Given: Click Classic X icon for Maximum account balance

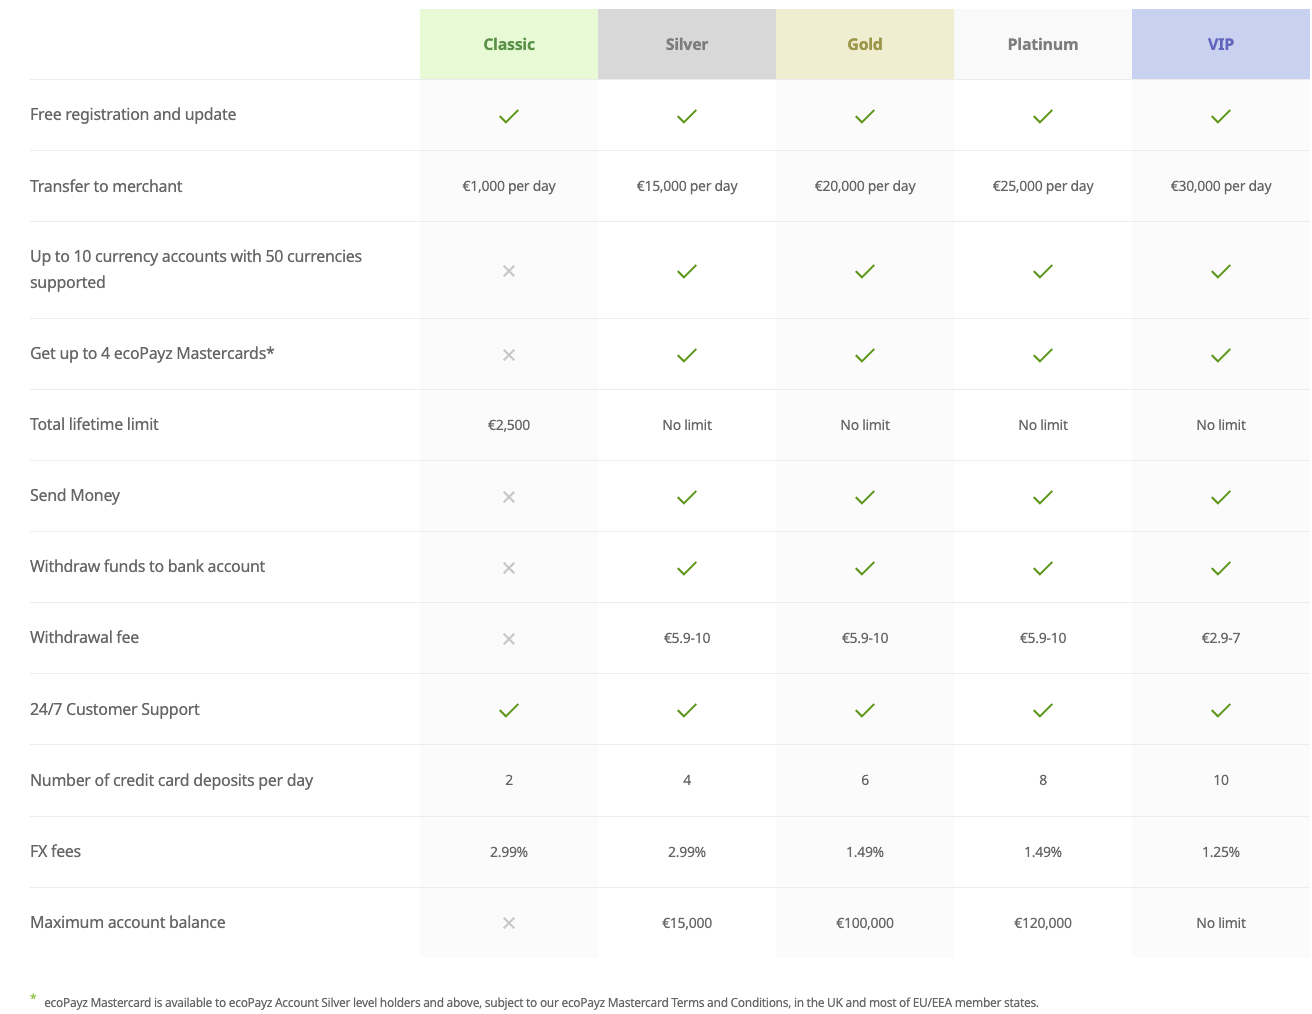Looking at the screenshot, I should pos(509,923).
